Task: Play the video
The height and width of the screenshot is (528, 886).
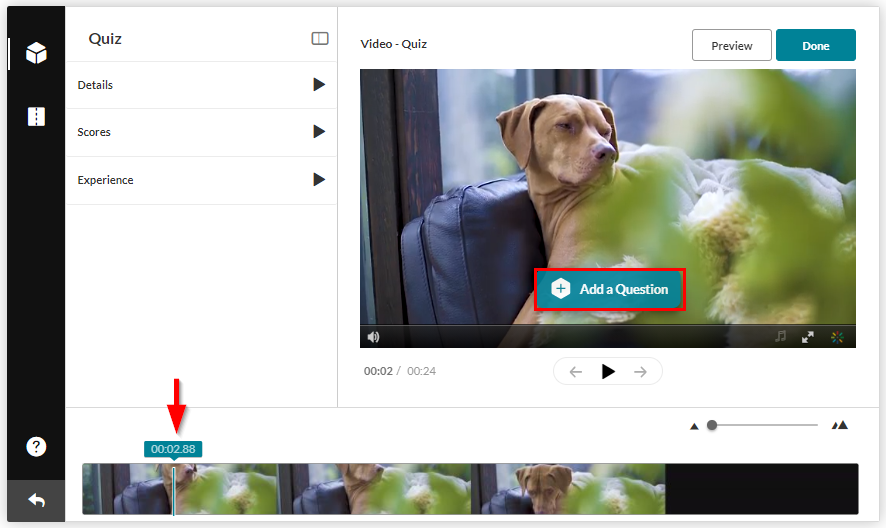Action: [x=608, y=371]
